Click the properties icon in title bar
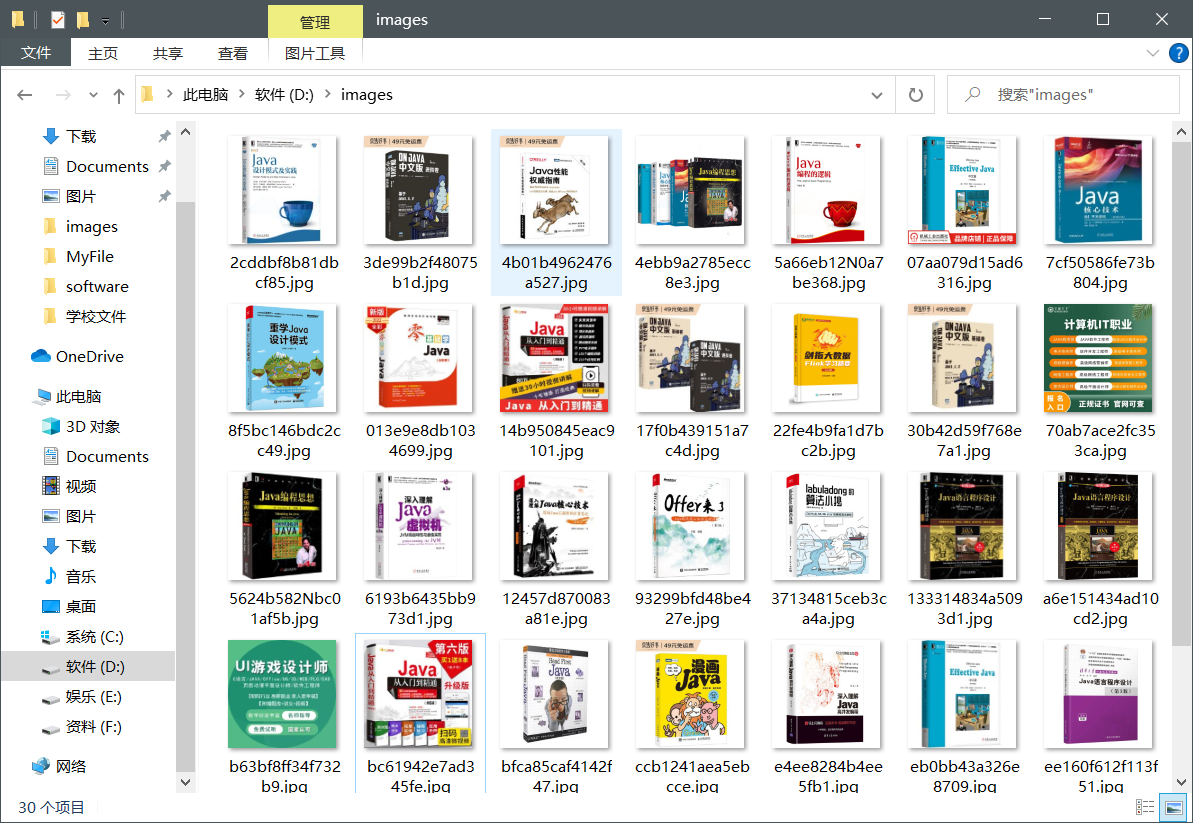This screenshot has width=1193, height=823. [58, 19]
